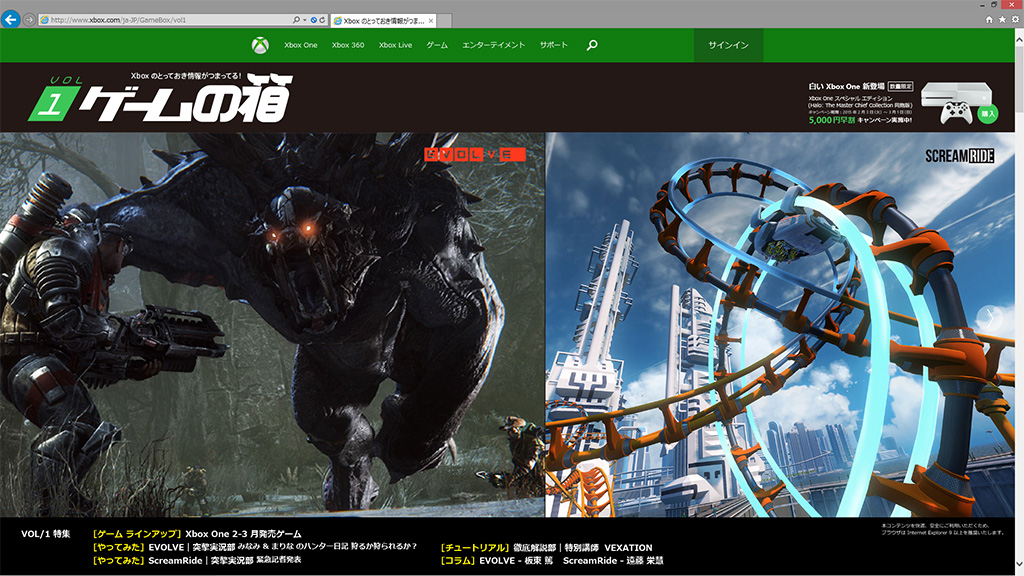Advance carousel with the right chevron arrow

990,318
